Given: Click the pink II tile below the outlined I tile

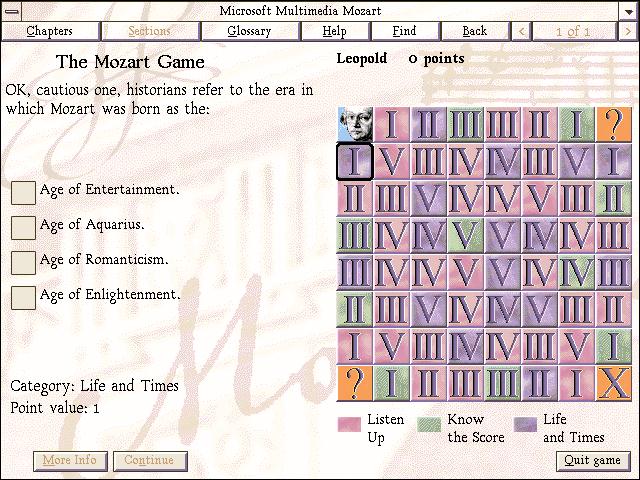Looking at the screenshot, I should click(355, 198).
